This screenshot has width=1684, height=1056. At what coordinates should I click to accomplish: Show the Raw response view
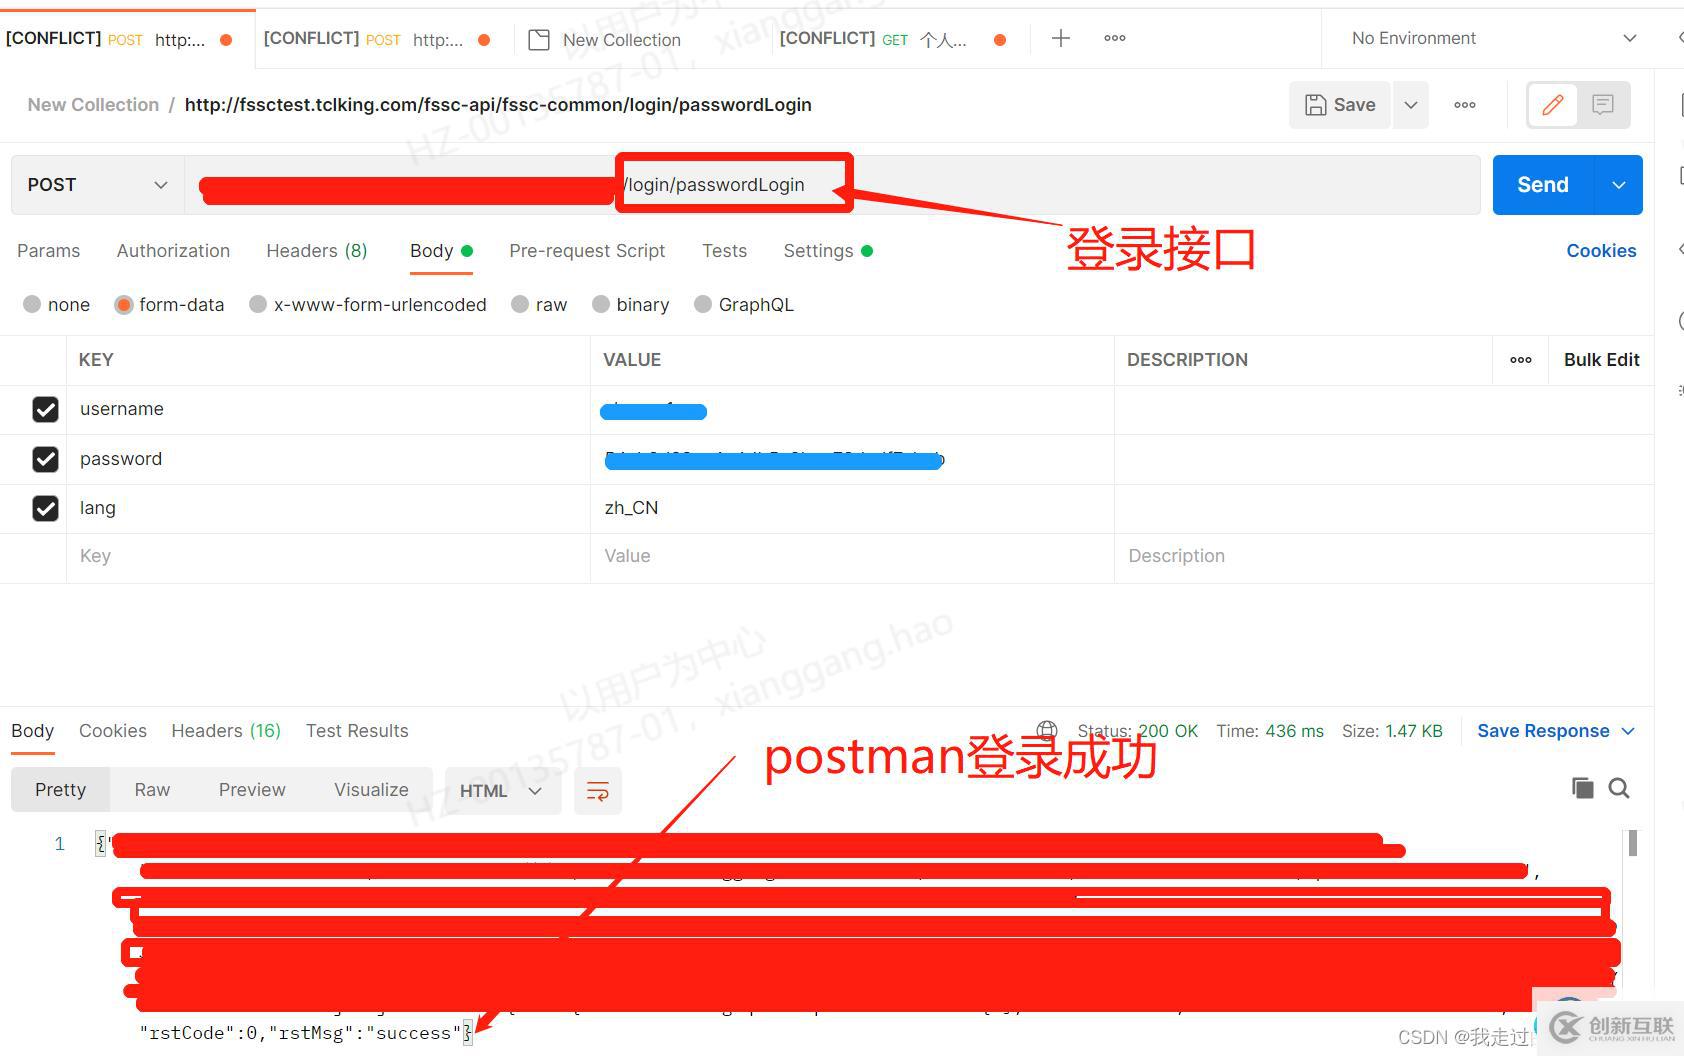pyautogui.click(x=152, y=790)
